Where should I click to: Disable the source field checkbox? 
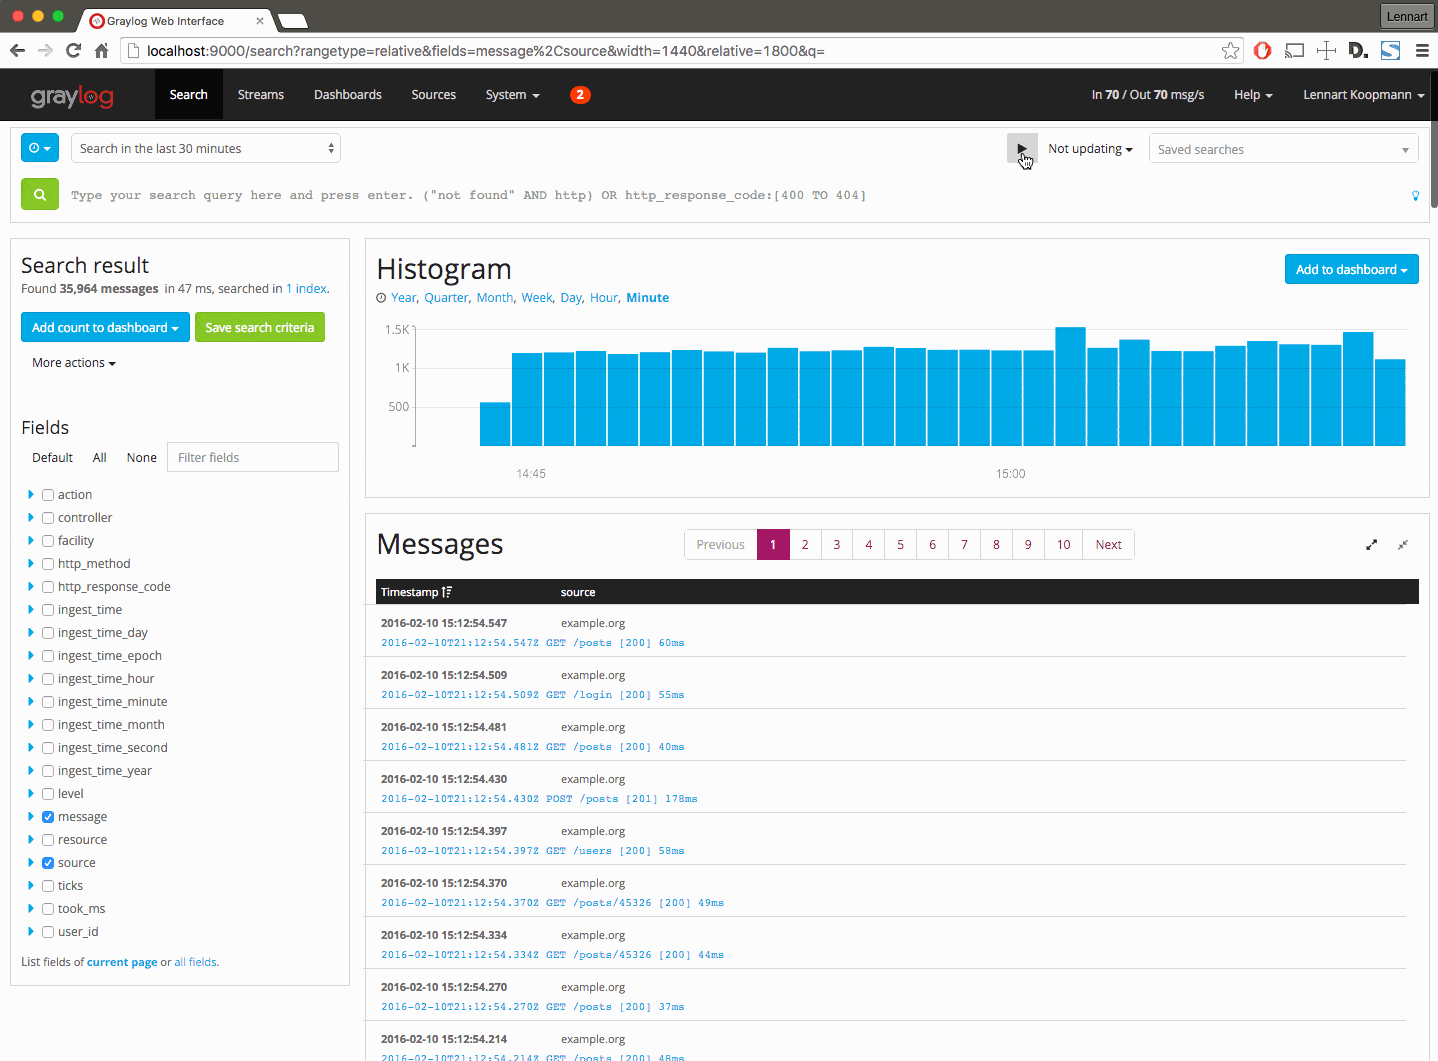point(48,863)
